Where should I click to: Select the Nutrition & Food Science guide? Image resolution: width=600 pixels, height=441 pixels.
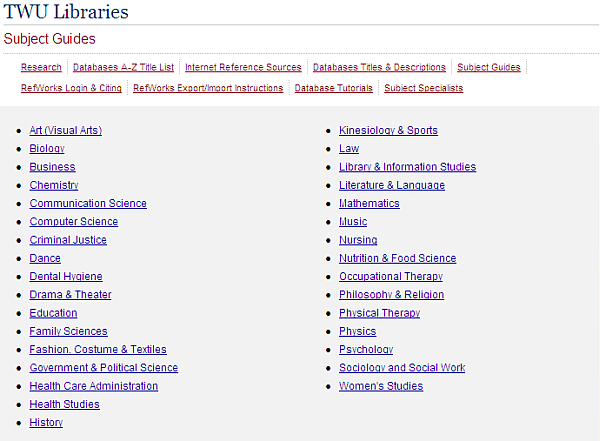tap(397, 258)
